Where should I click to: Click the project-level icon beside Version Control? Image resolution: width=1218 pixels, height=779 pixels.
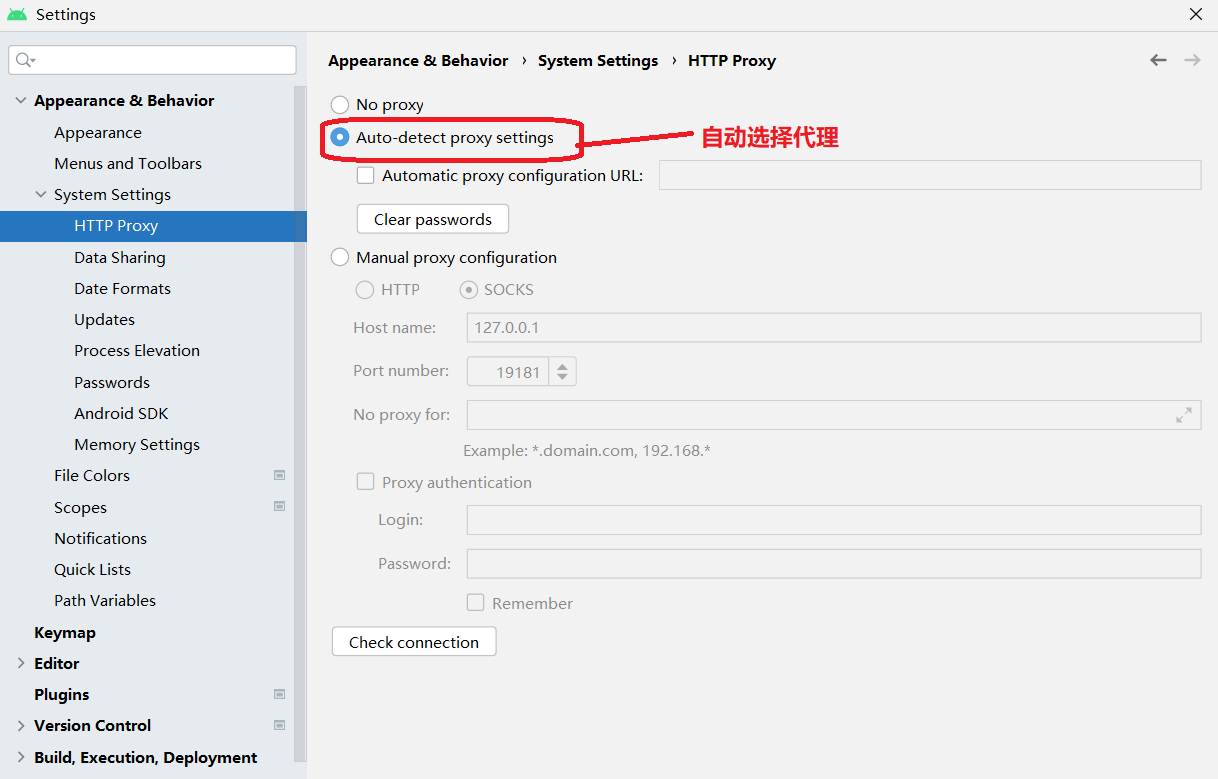point(280,725)
